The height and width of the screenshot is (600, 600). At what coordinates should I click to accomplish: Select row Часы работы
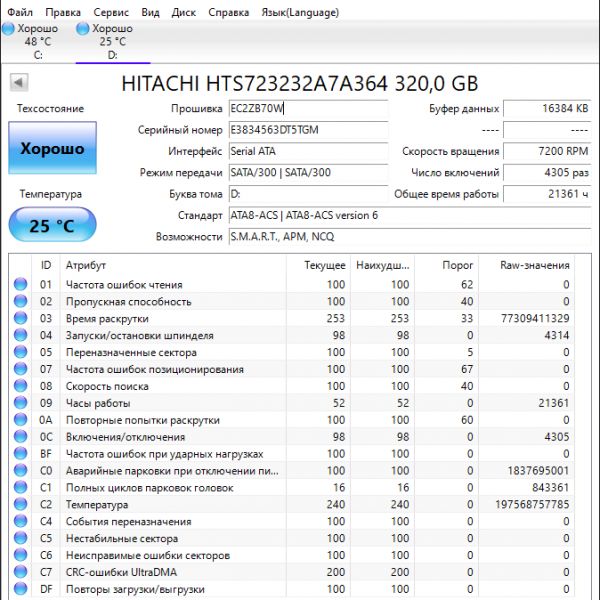point(292,403)
